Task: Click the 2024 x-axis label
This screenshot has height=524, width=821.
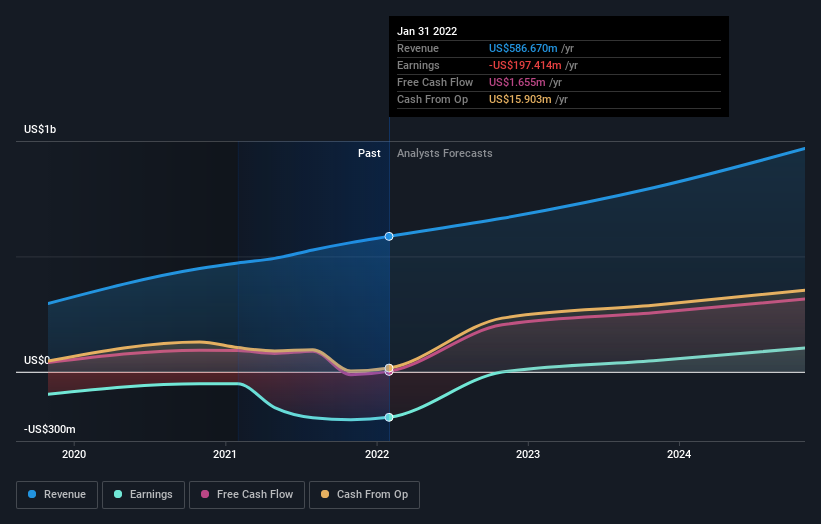Action: click(x=679, y=454)
